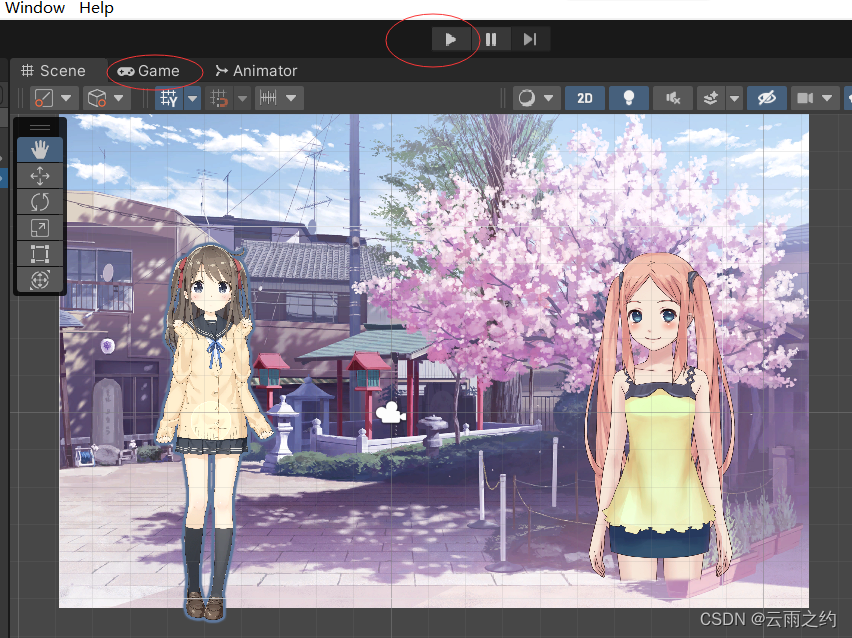Click the tool handle position (pivot) icon

point(43,98)
